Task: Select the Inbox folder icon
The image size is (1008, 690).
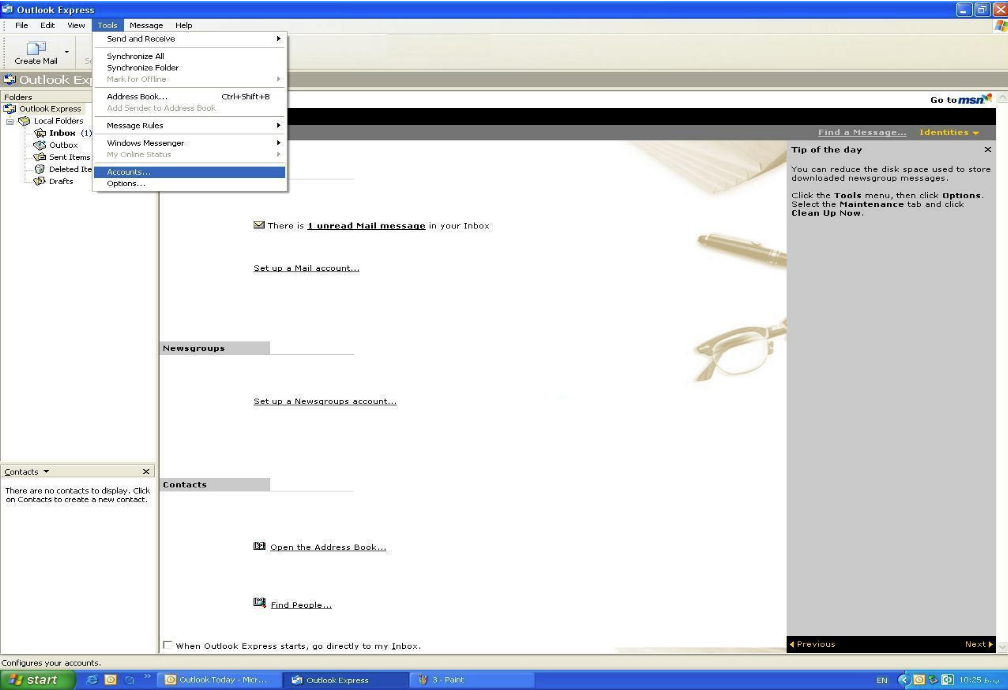Action: pos(40,133)
